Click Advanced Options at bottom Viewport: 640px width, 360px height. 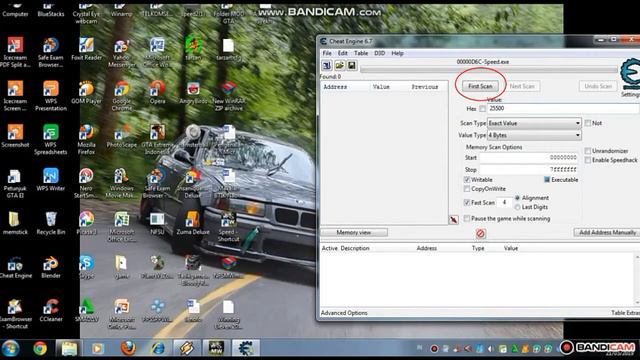click(x=344, y=313)
